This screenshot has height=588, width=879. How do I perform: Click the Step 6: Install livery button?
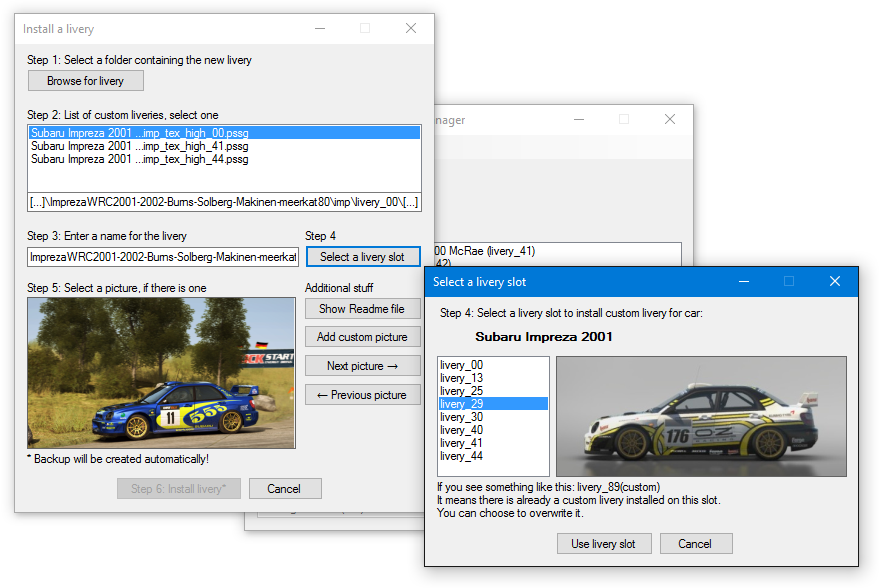pyautogui.click(x=179, y=489)
